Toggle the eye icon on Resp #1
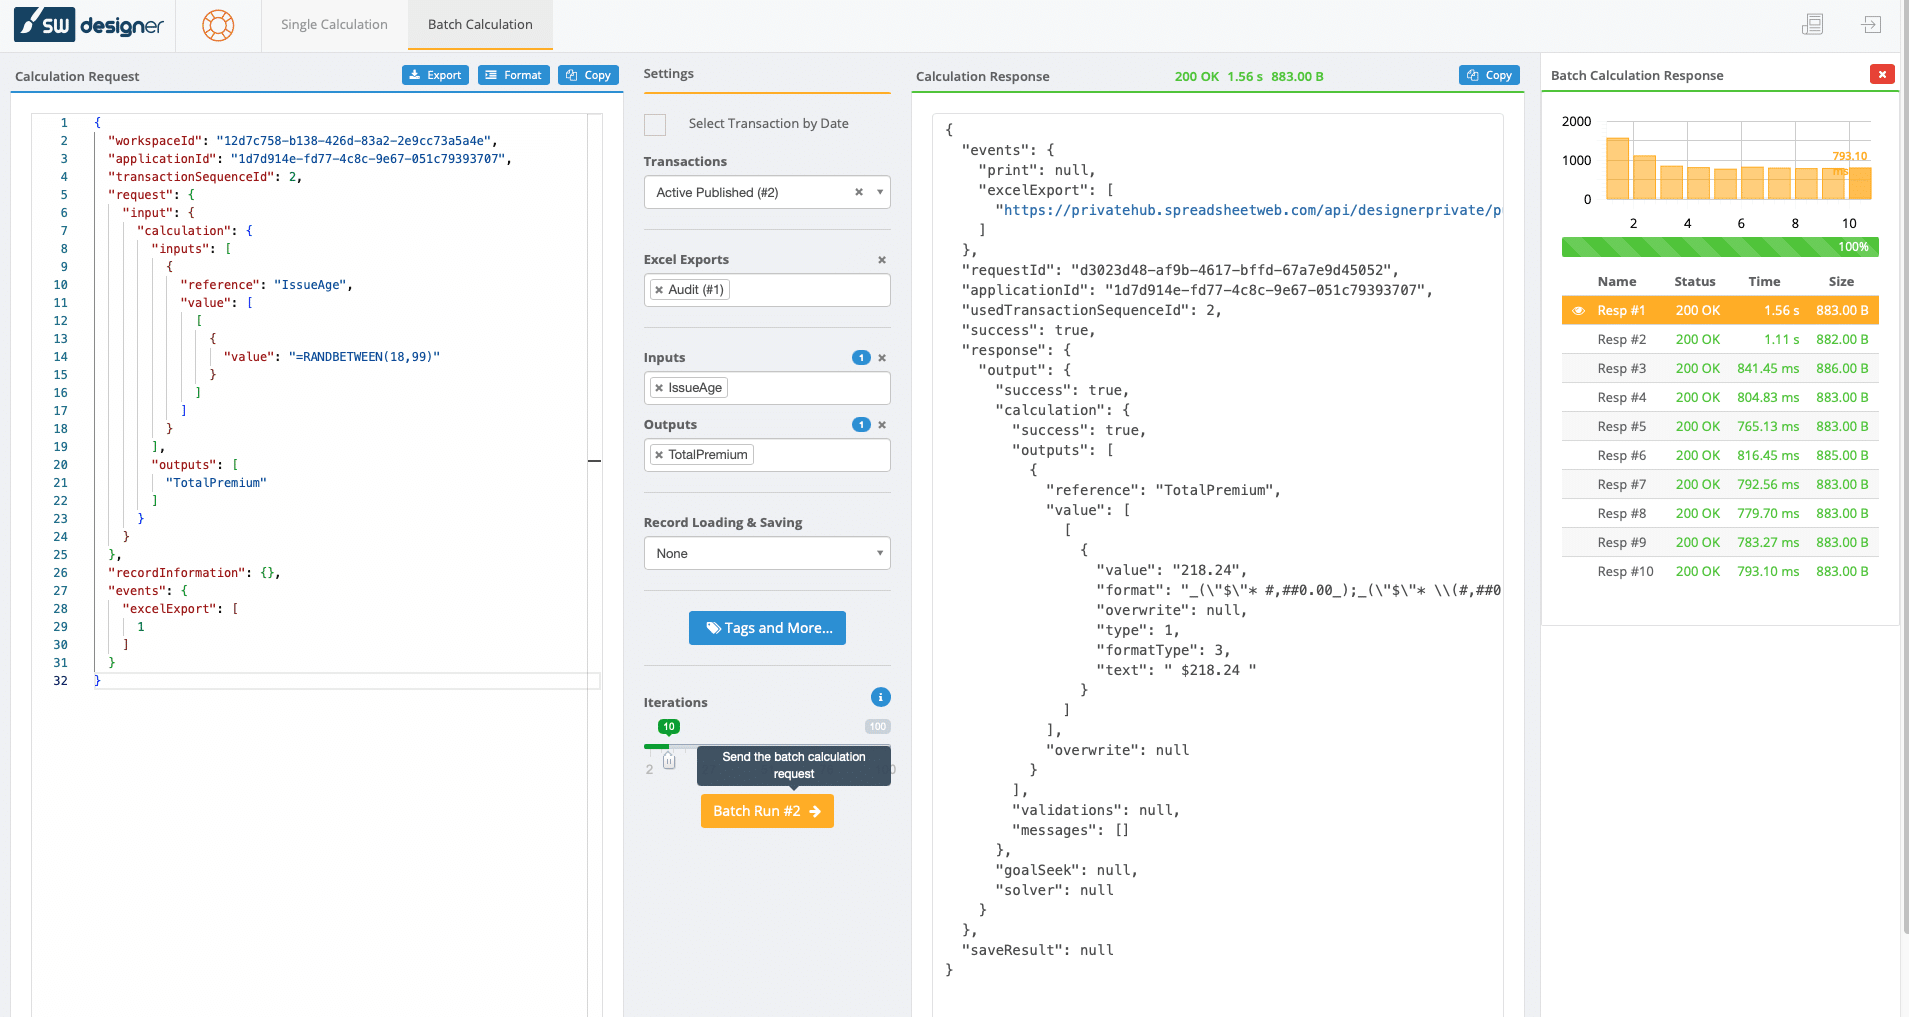This screenshot has height=1017, width=1909. pyautogui.click(x=1578, y=311)
